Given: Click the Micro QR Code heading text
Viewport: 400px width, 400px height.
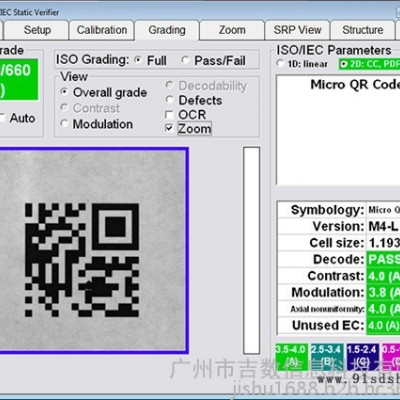Looking at the screenshot, I should pos(355,85).
